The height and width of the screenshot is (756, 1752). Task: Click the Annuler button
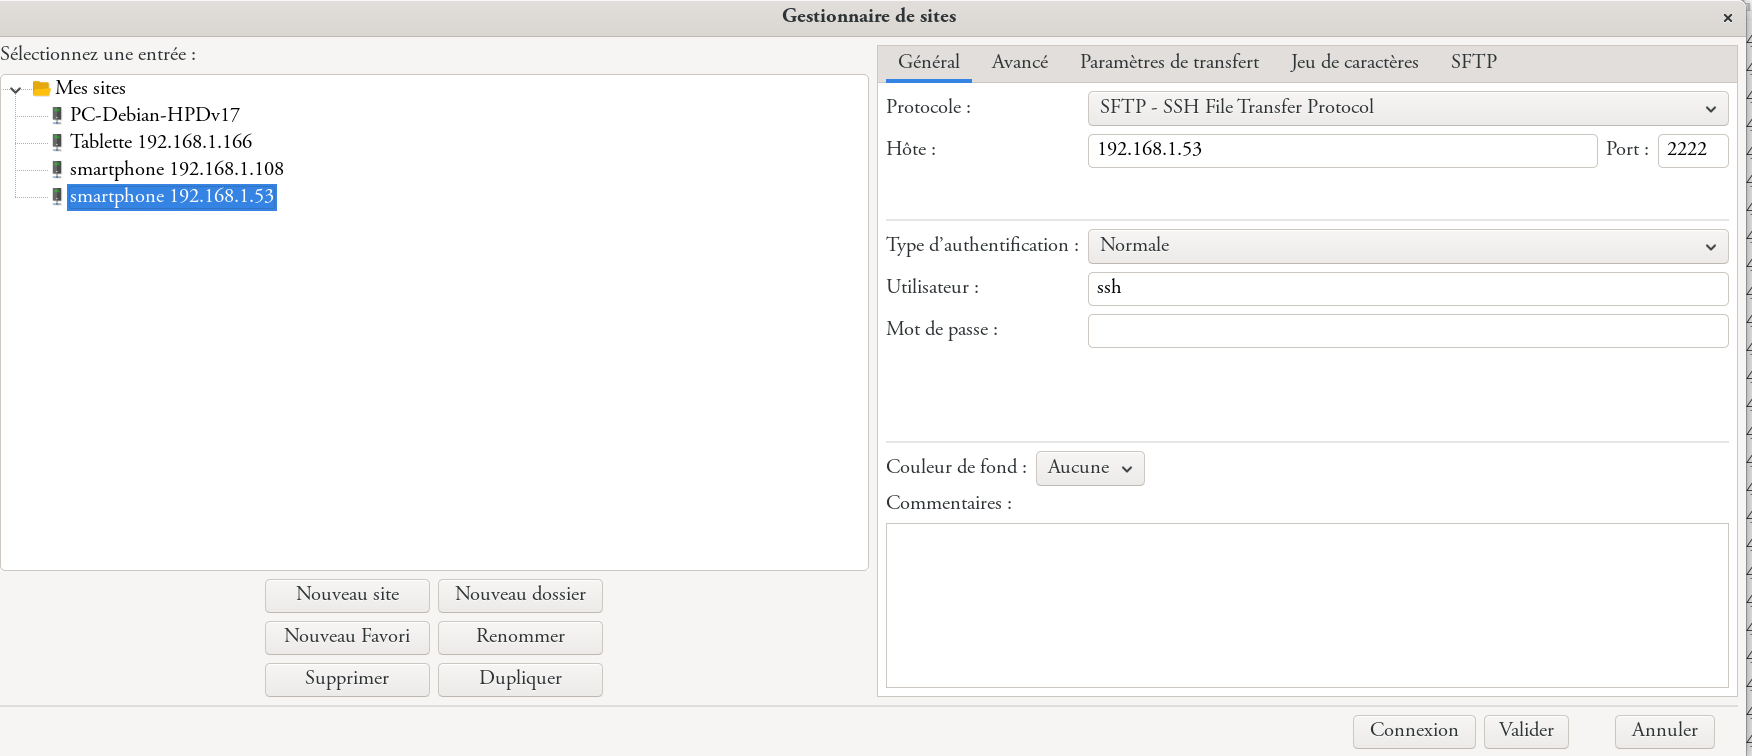pos(1665,731)
